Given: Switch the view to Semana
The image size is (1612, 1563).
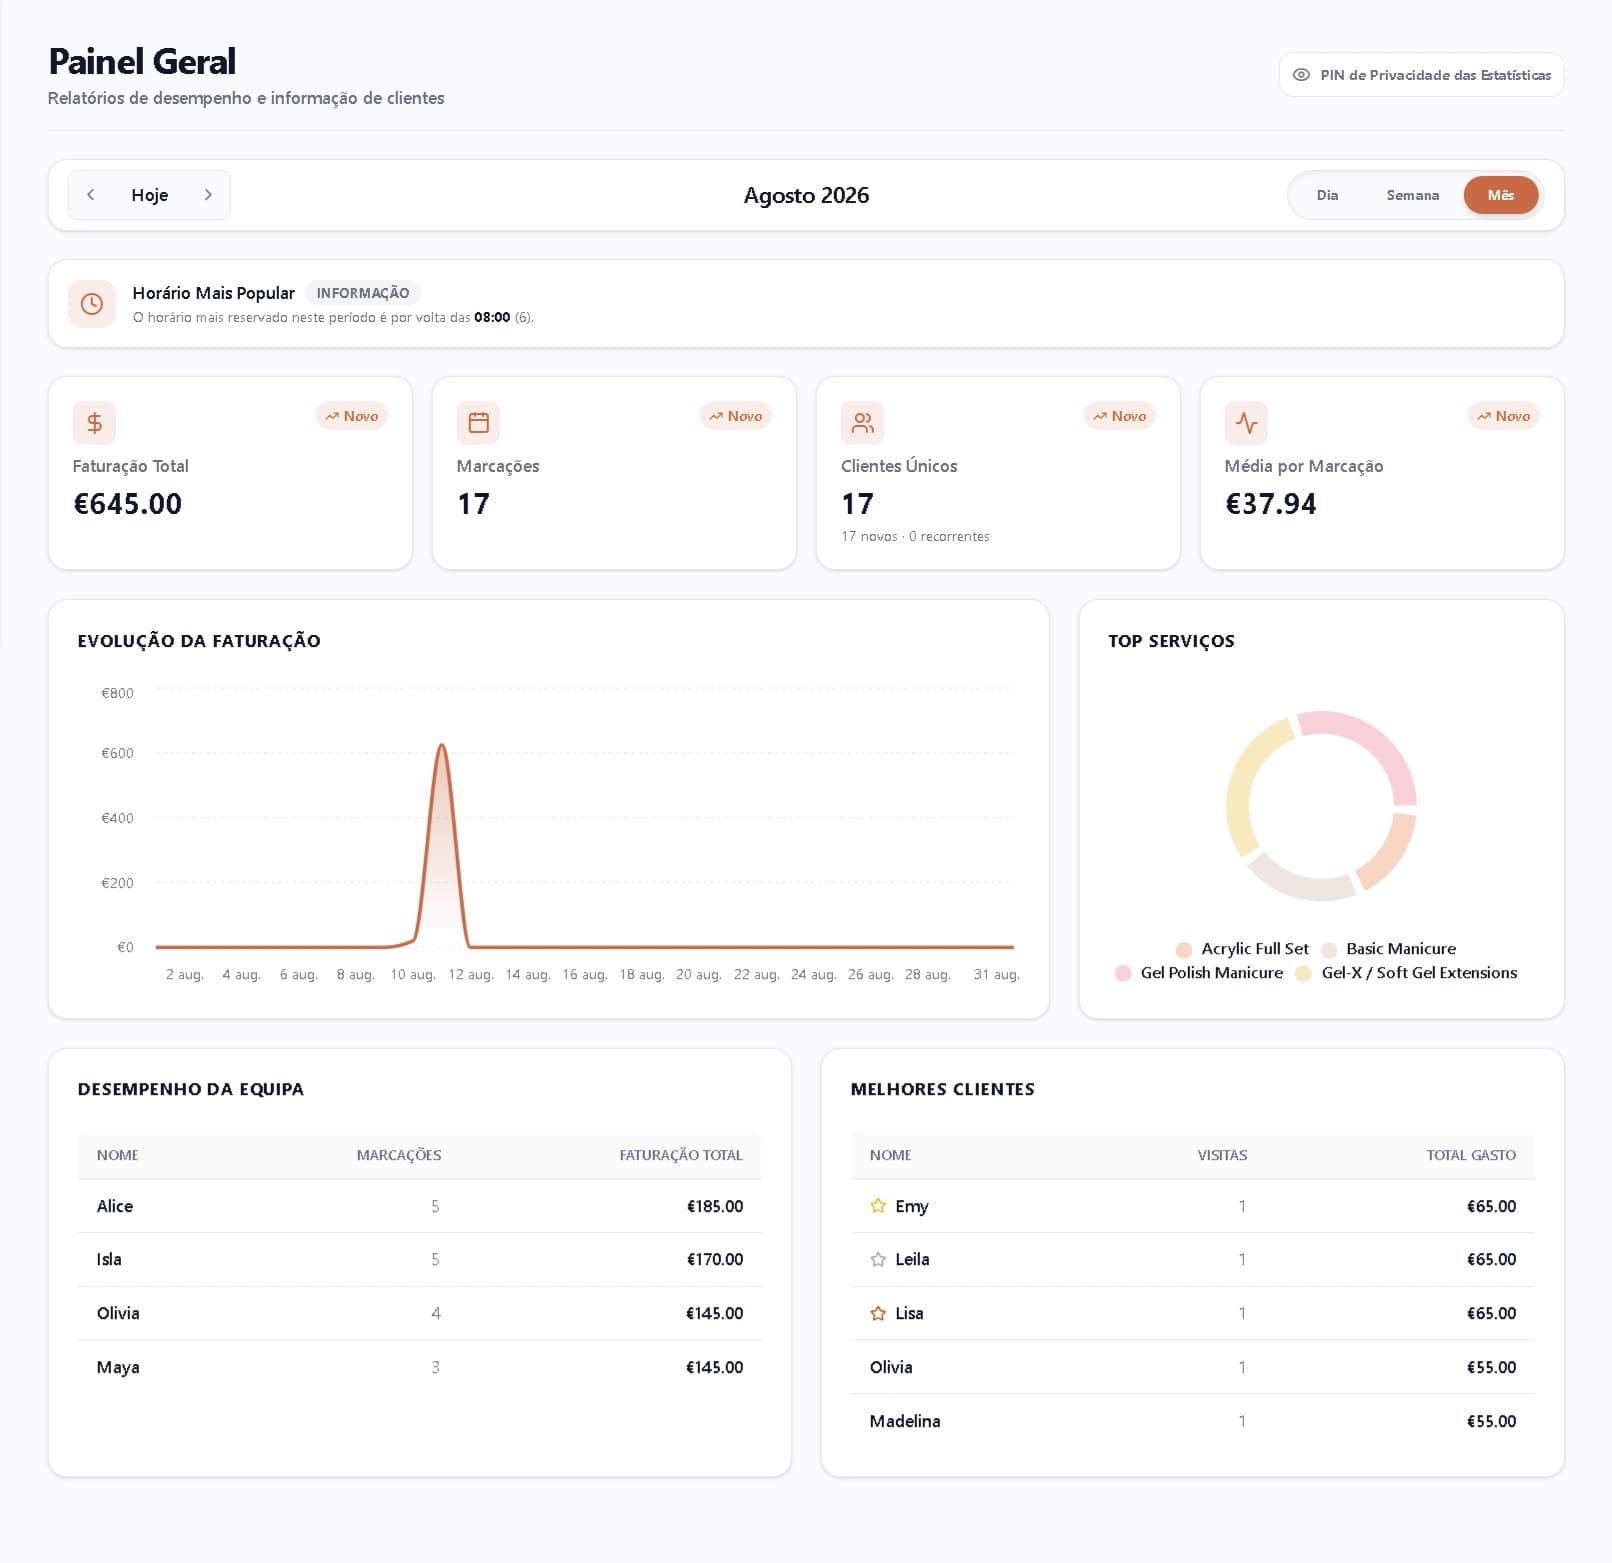Looking at the screenshot, I should [1412, 195].
